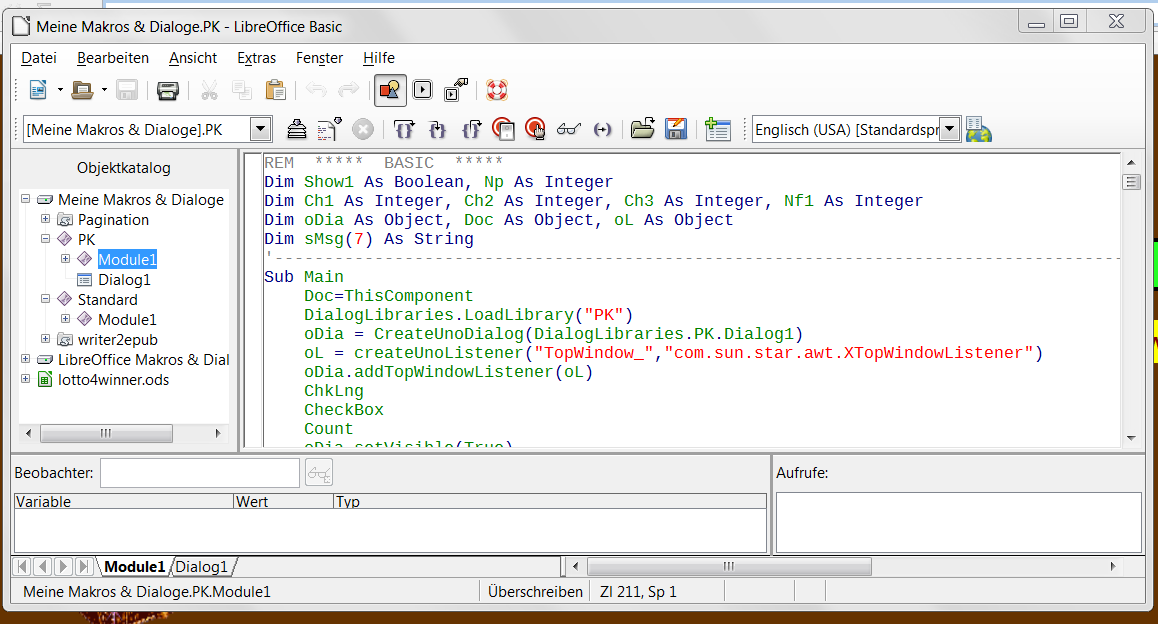This screenshot has height=624, width=1158.
Task: Click the Single Step debugging icon
Action: coord(403,129)
